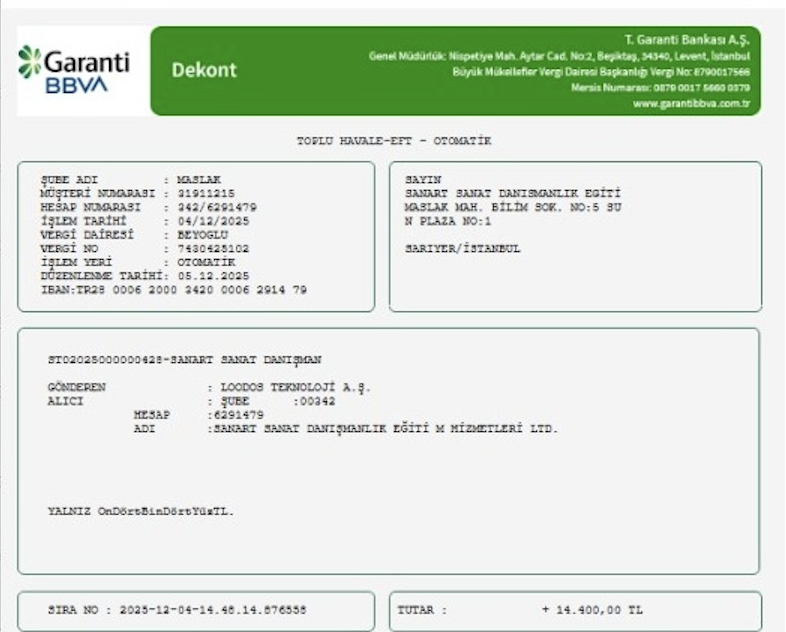786x632 pixels.
Task: Select the YALNIZ OnDörtBinDörtYüzTL. amount text
Action: 141,512
